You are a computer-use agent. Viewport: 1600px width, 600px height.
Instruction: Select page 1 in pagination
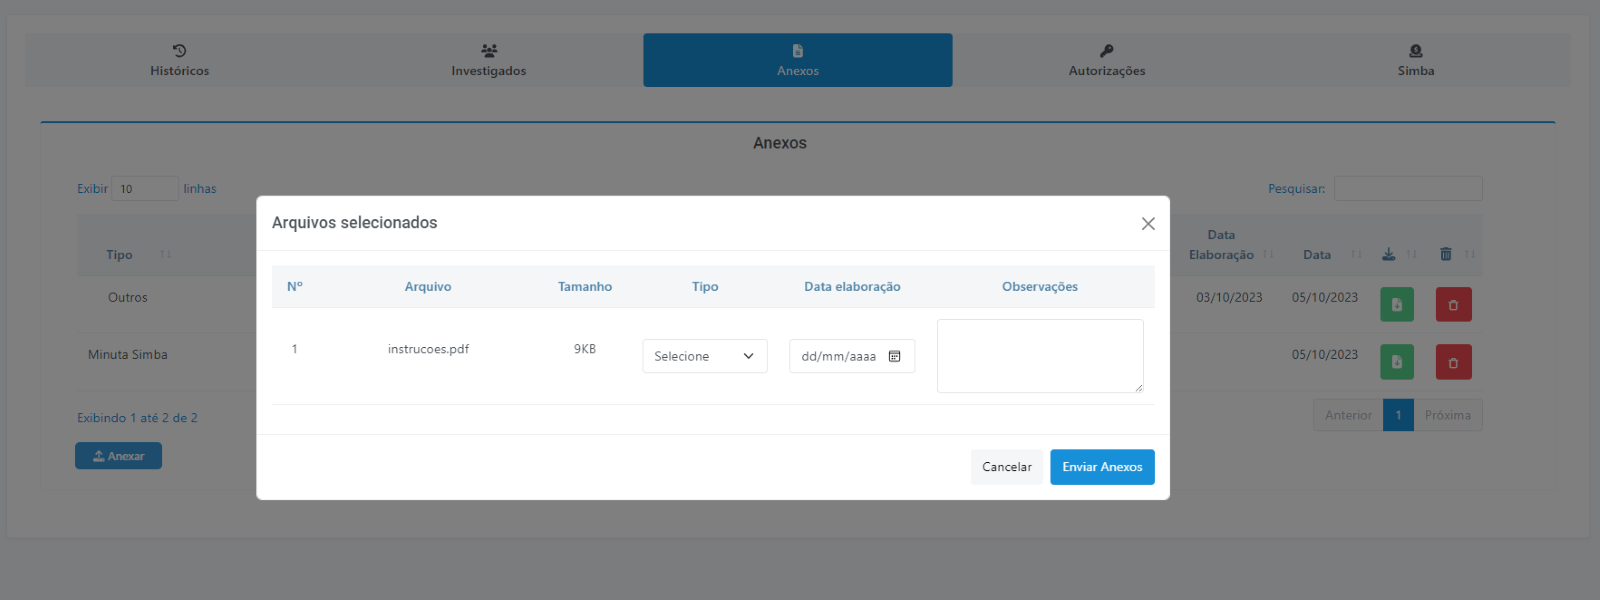point(1398,415)
